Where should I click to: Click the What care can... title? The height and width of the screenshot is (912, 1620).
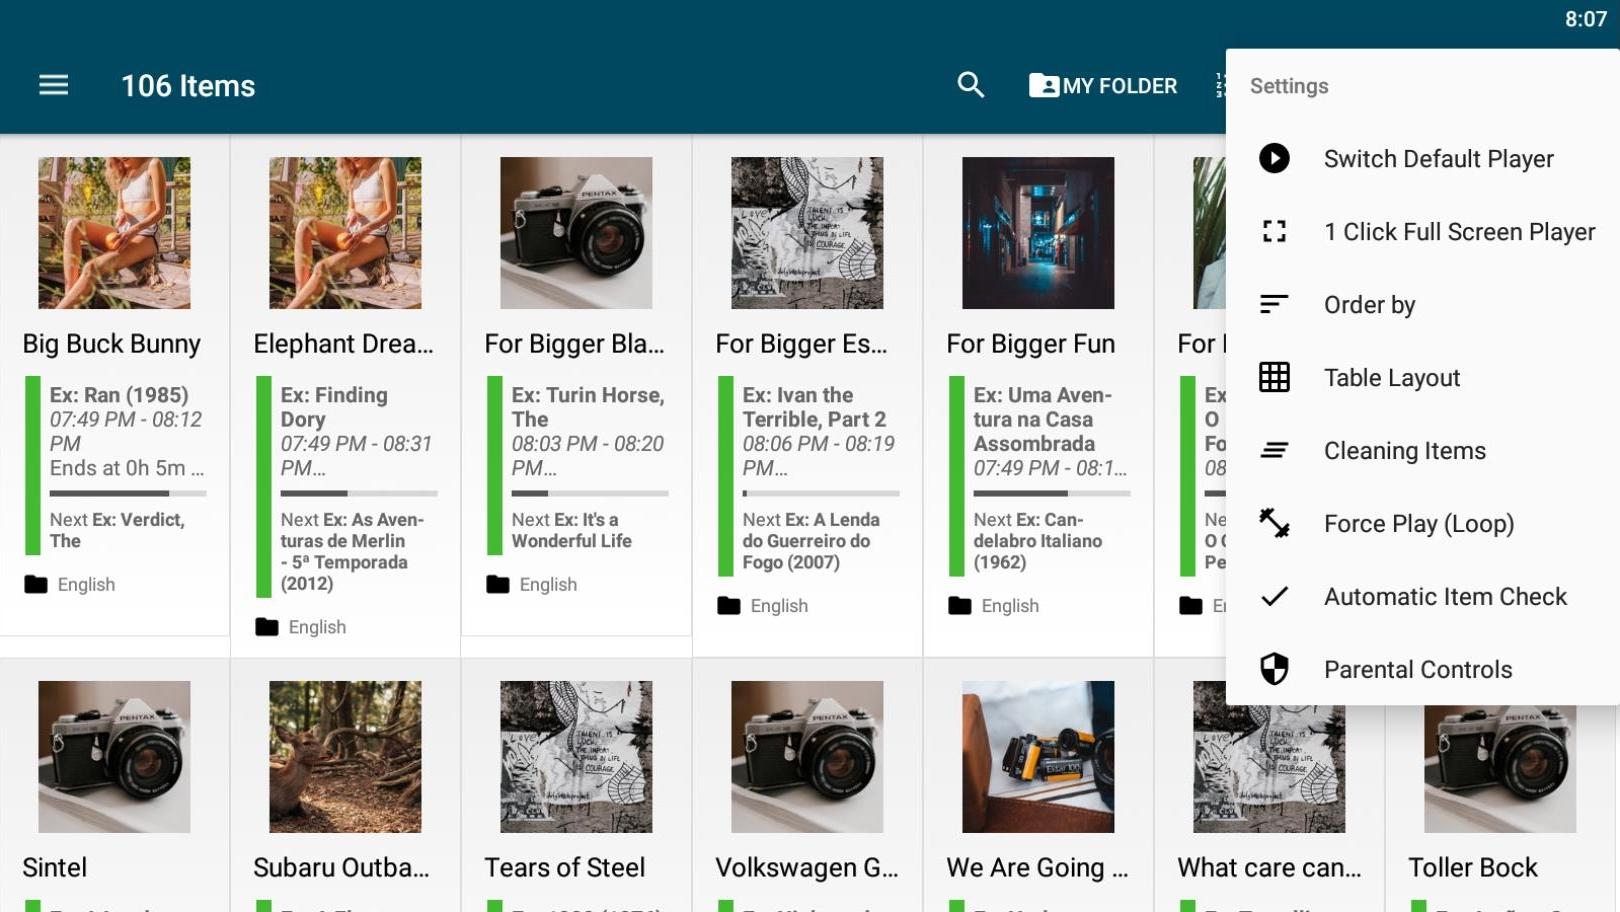[1269, 867]
